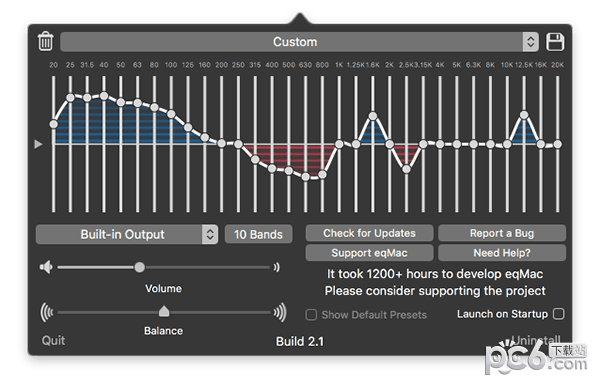
Task: Open the Need Help? link
Action: click(x=502, y=253)
